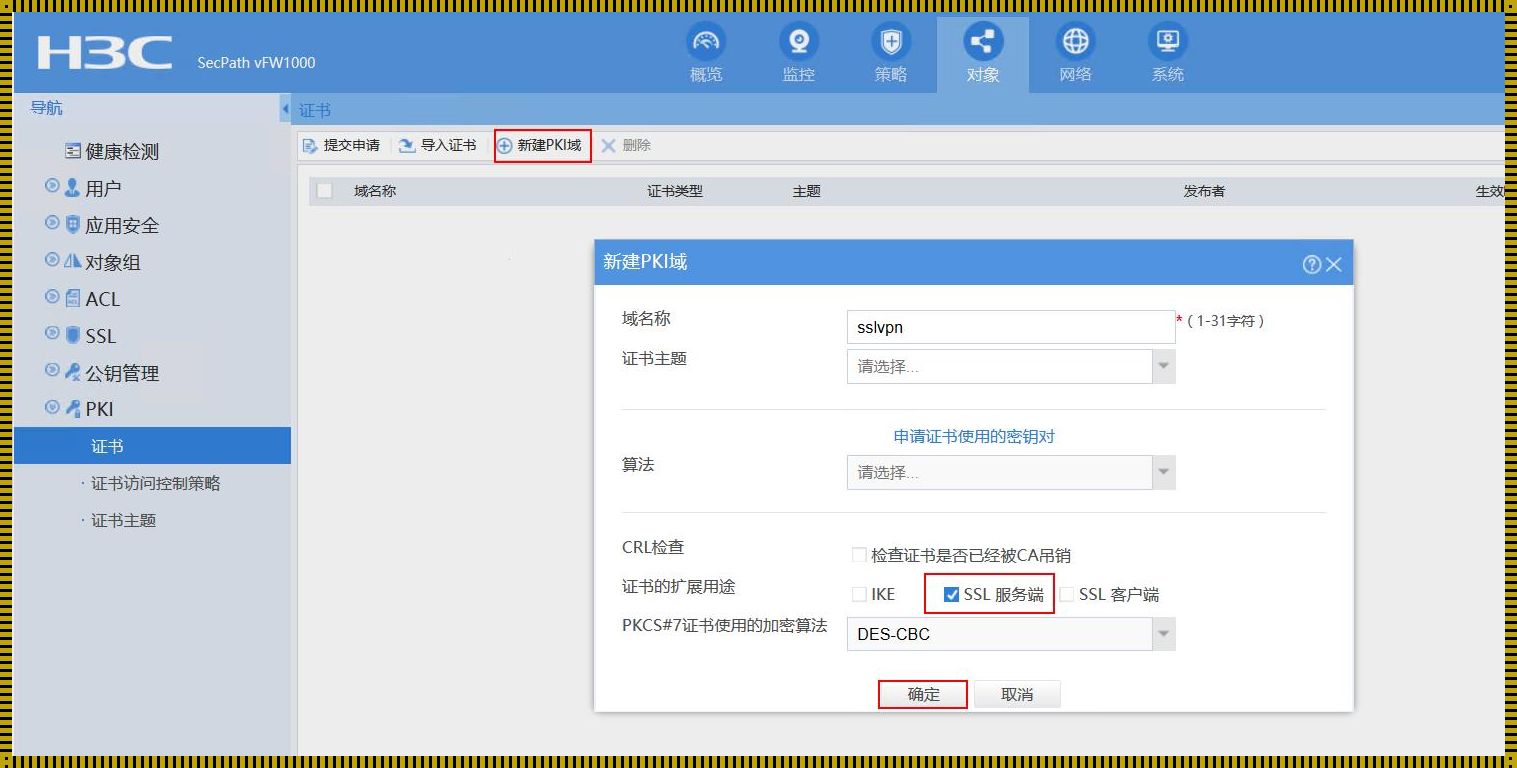Viewport: 1517px width, 768px height.
Task: Click the 导航 panel title
Action: coord(46,108)
